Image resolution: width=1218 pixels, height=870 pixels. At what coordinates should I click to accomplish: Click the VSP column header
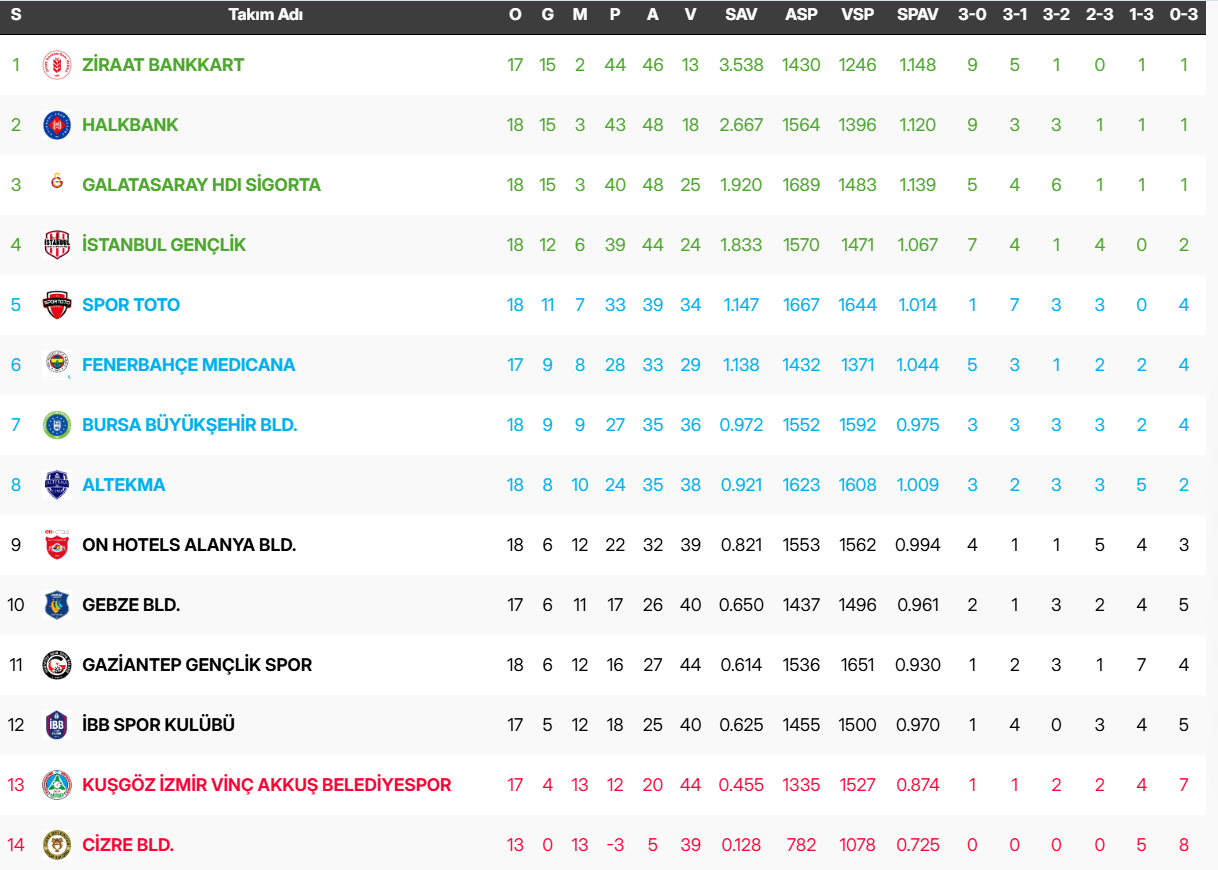tap(858, 15)
